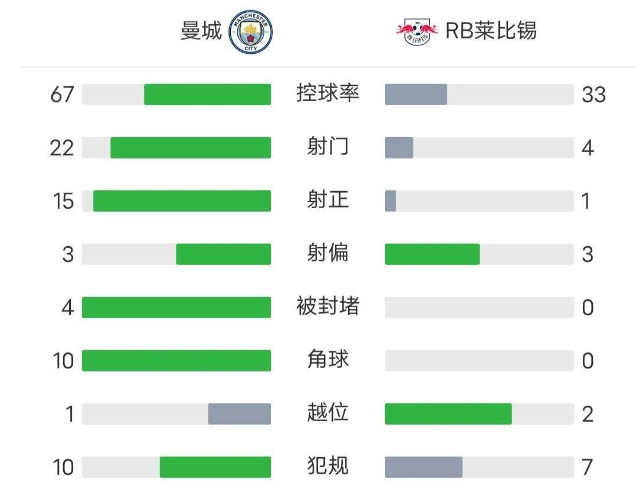Click the 犯规 stat label

click(328, 466)
